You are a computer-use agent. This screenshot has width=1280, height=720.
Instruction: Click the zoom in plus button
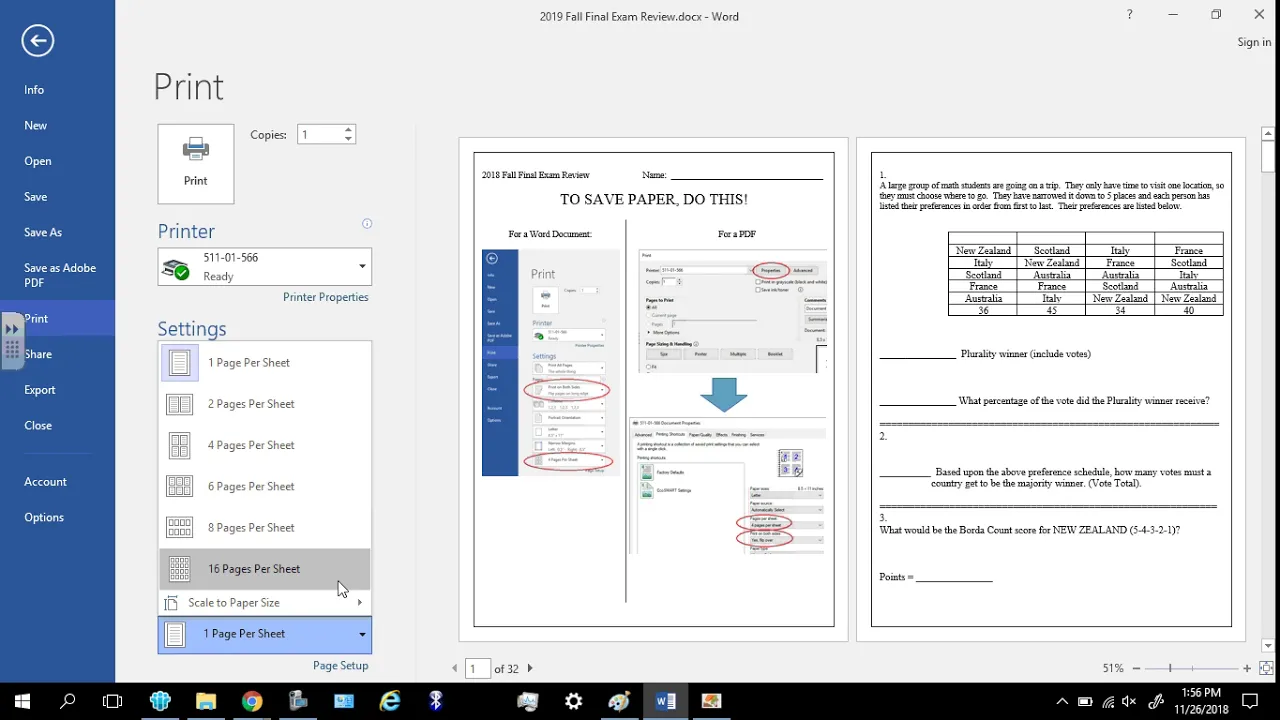click(x=1247, y=668)
